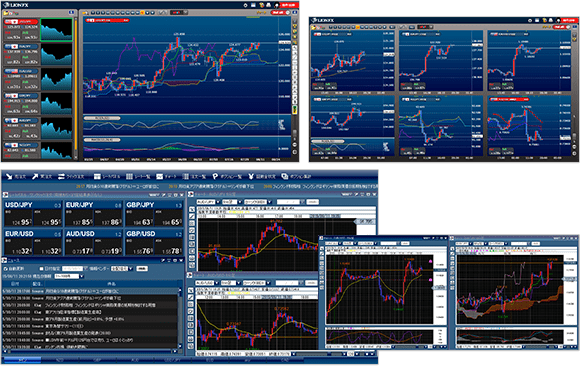The image size is (580, 367).
Task: Open the currency pair dropdown on AUD/JPY chart
Action: pyautogui.click(x=208, y=202)
